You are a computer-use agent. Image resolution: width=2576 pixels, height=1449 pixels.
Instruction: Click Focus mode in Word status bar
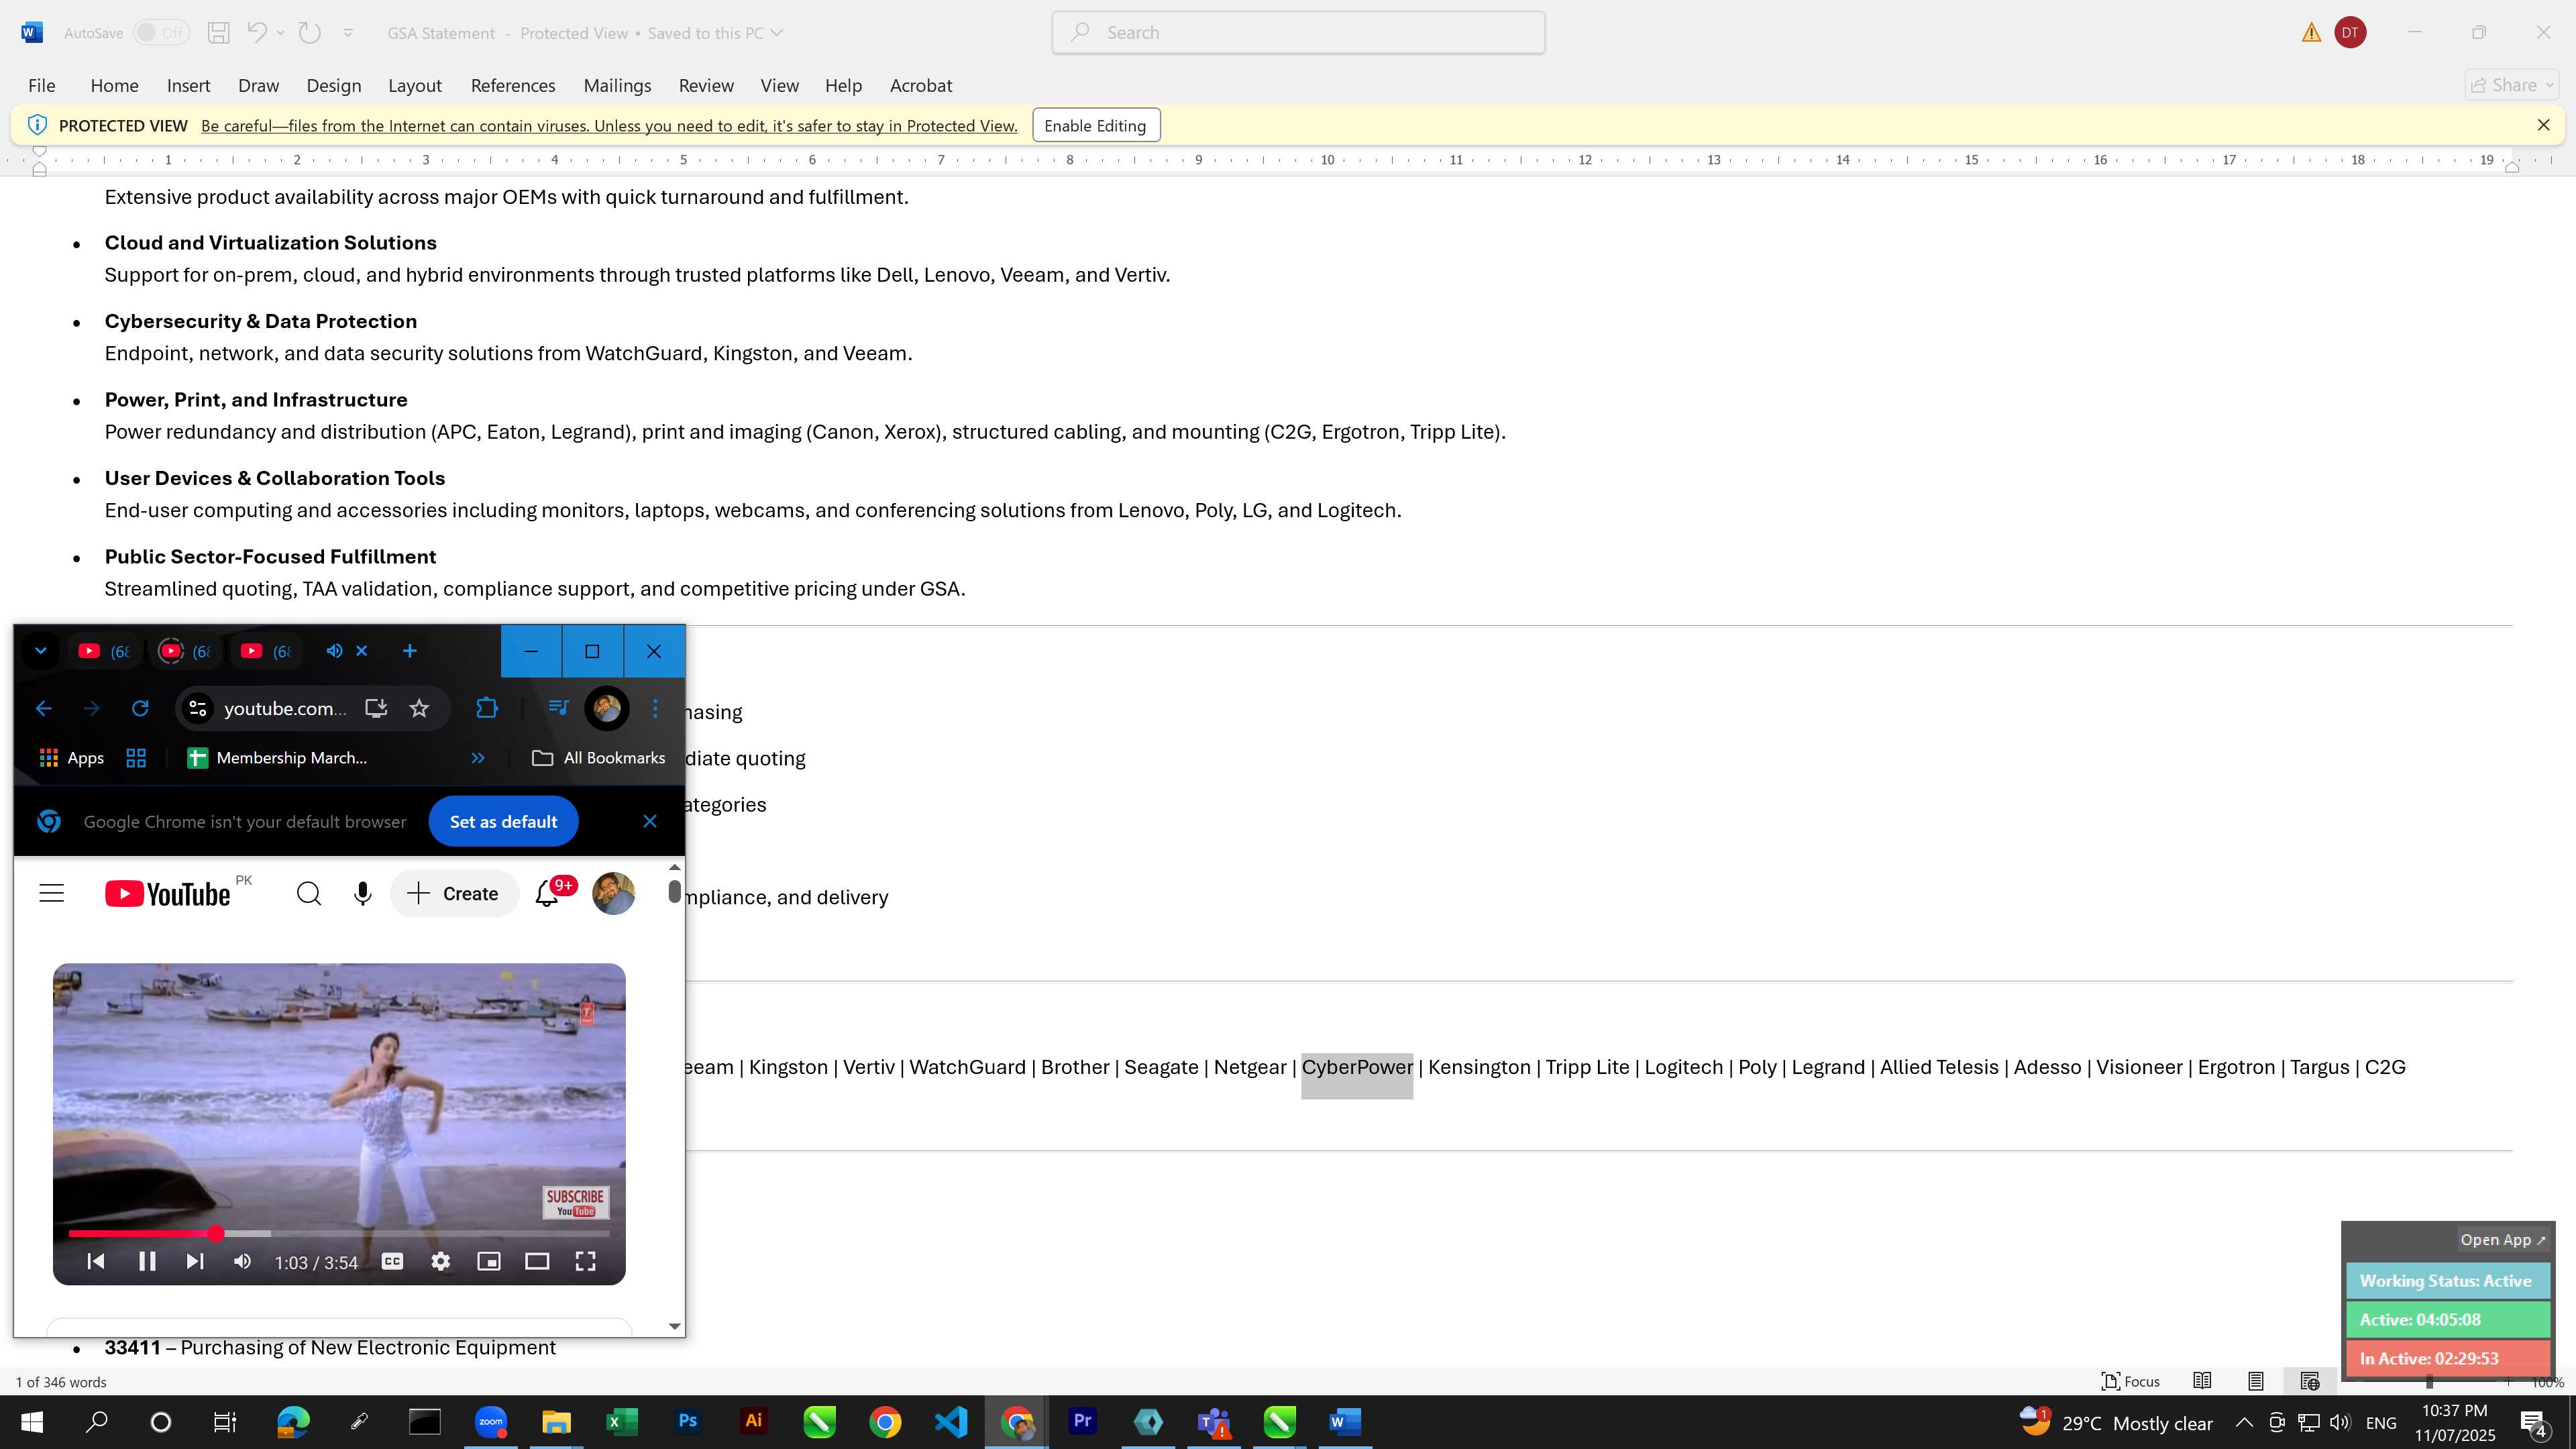coord(2131,1382)
